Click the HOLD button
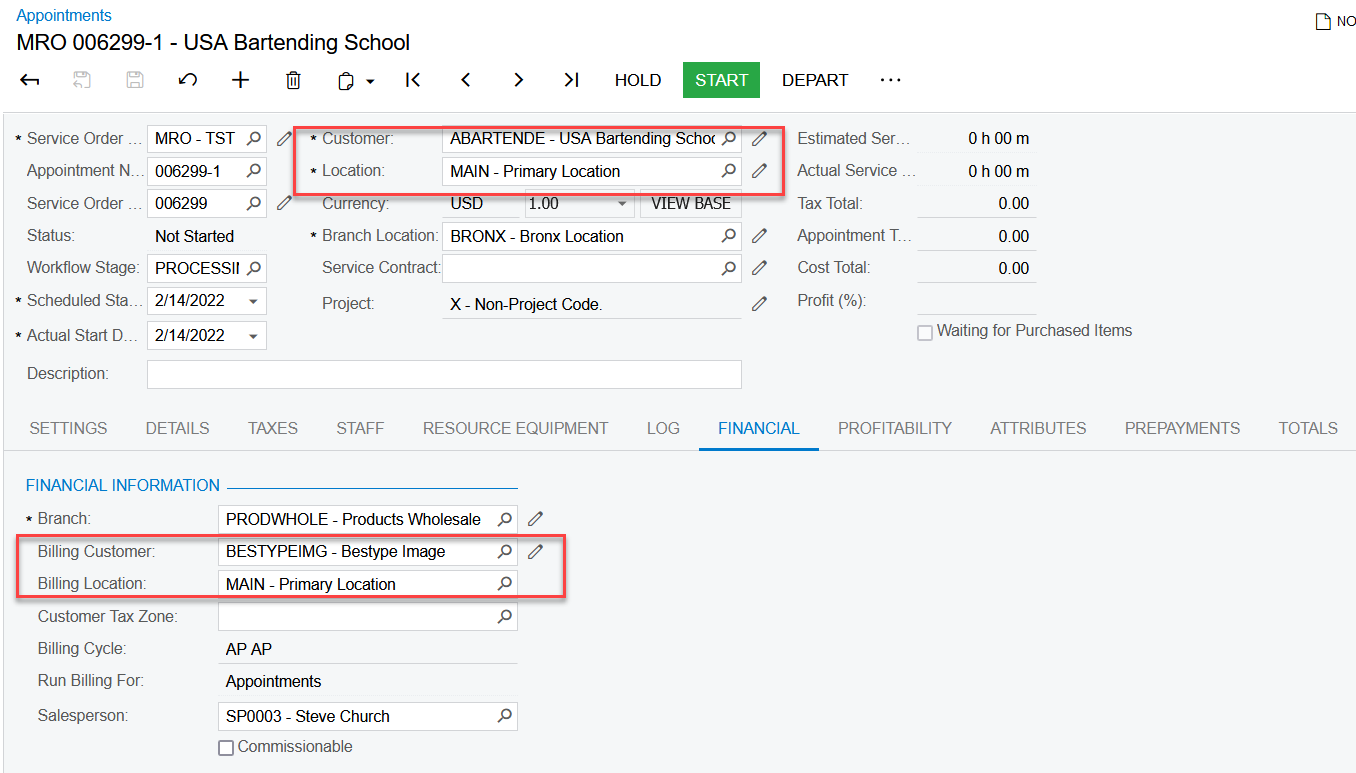 click(638, 80)
